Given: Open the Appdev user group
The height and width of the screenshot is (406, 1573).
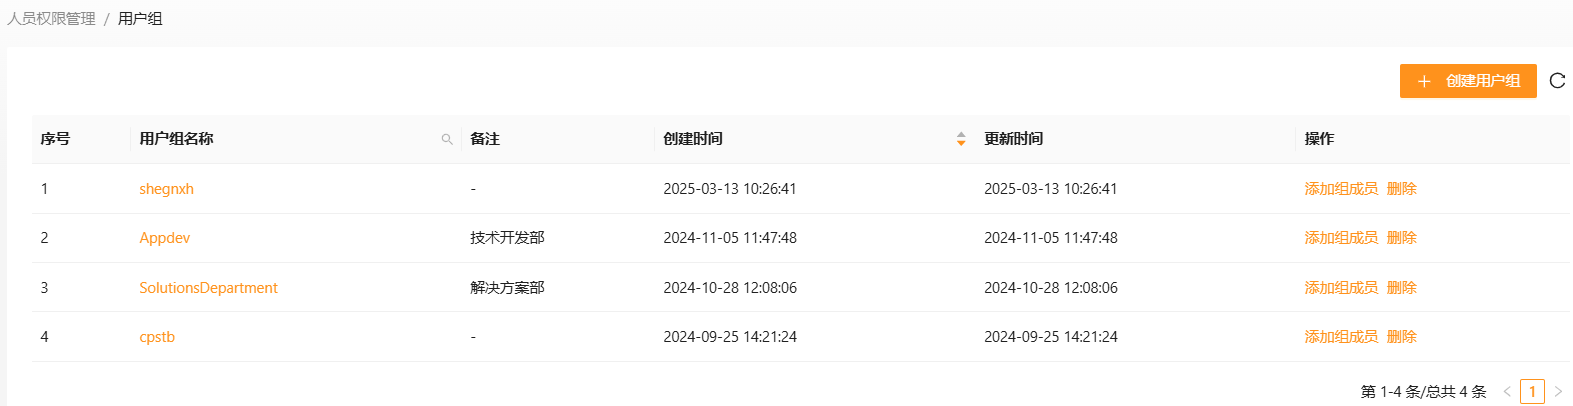Looking at the screenshot, I should pos(164,238).
